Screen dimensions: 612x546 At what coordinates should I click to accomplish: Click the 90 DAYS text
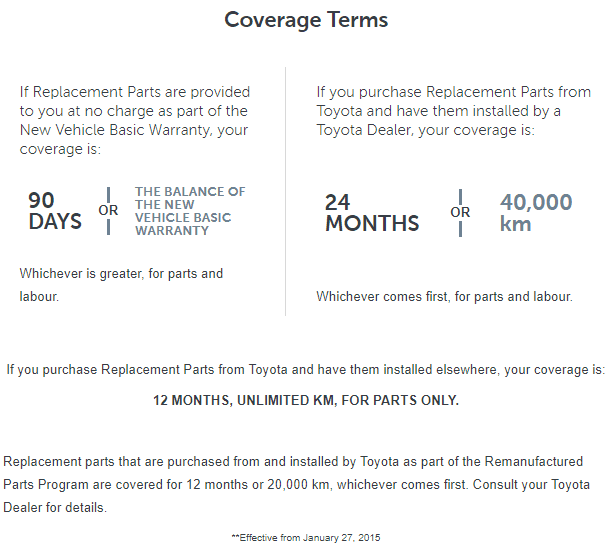tap(55, 211)
